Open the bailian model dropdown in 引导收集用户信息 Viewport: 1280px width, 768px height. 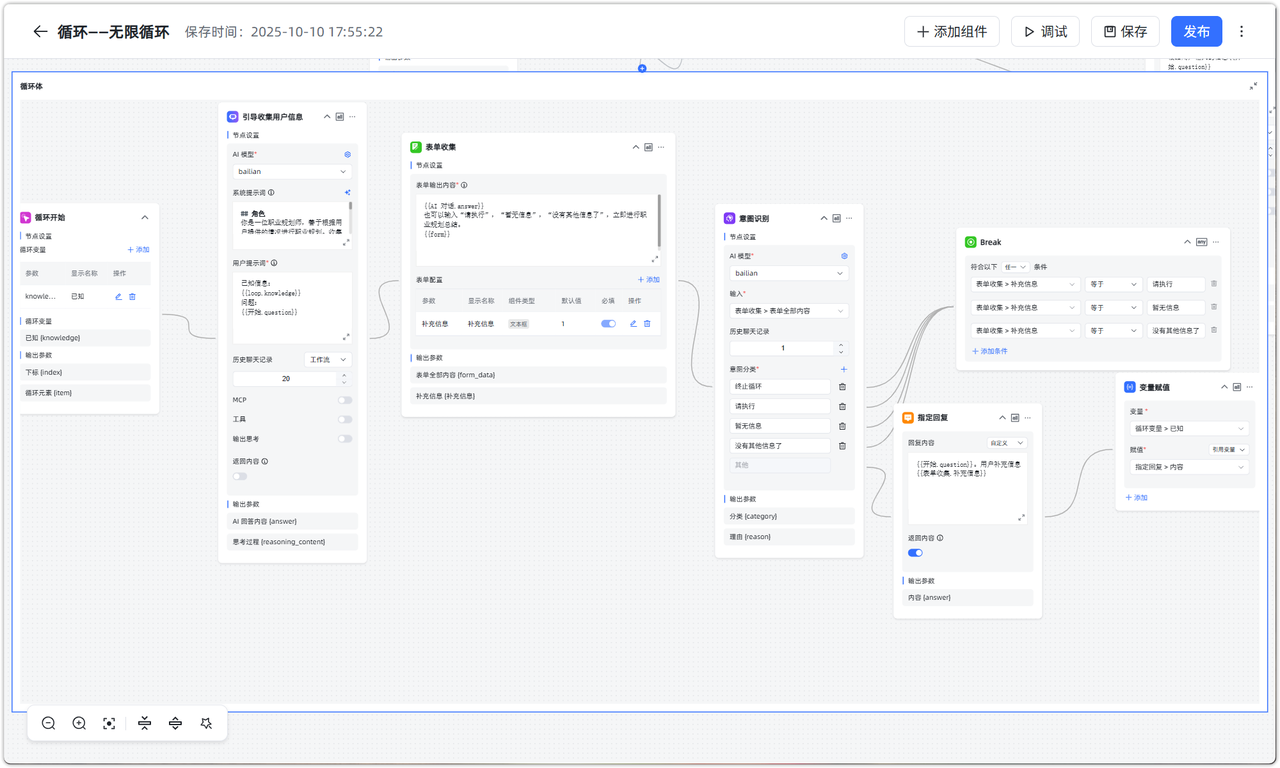pos(291,172)
